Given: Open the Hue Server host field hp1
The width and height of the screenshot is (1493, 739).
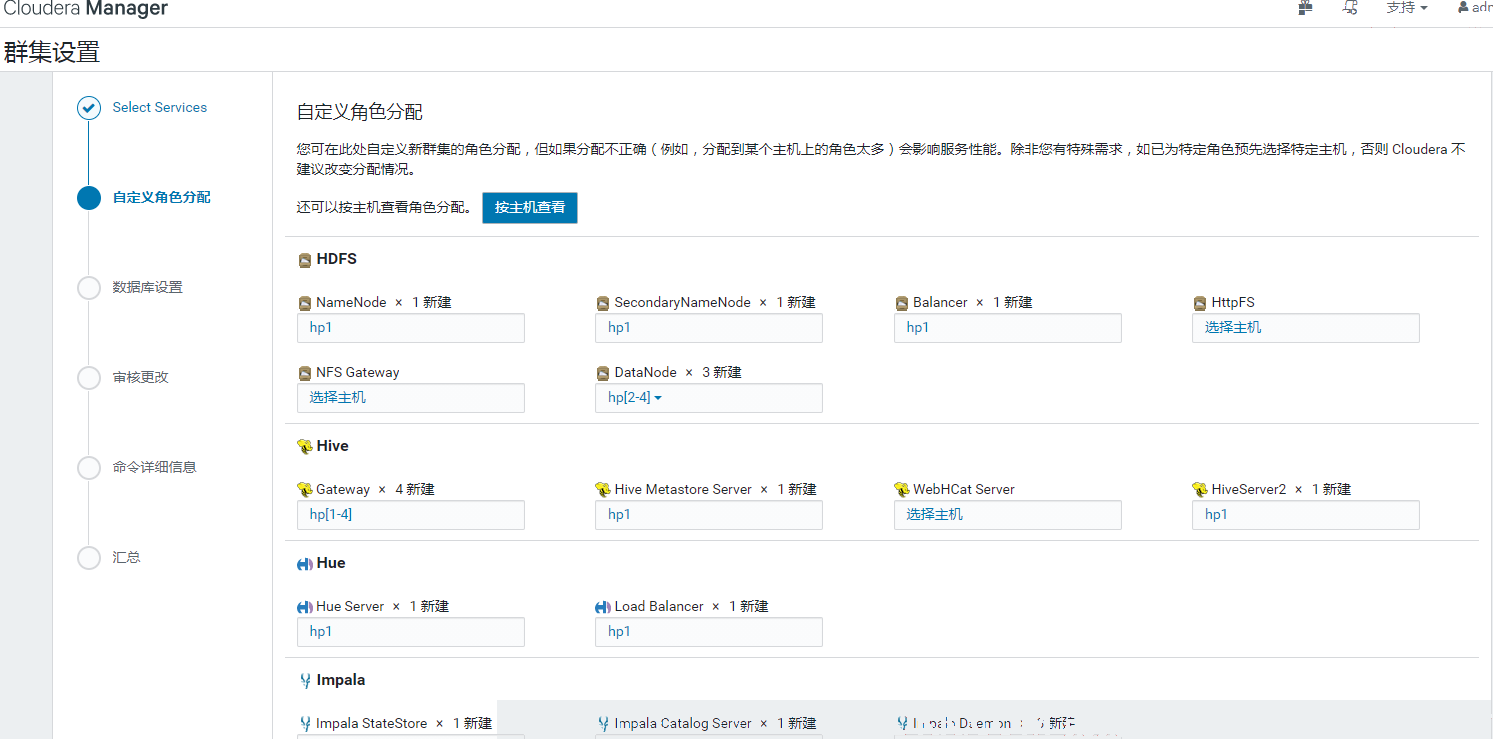Looking at the screenshot, I should (411, 632).
